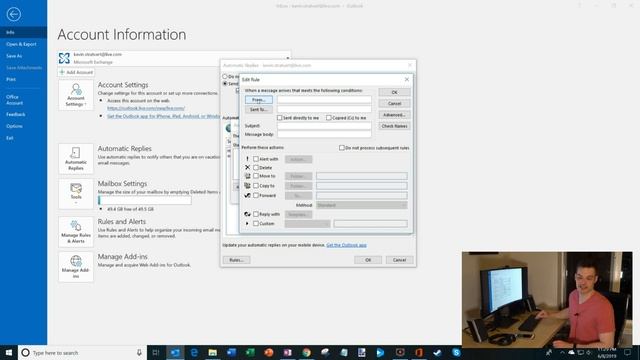Open the Custom action dropdown

pos(307,224)
